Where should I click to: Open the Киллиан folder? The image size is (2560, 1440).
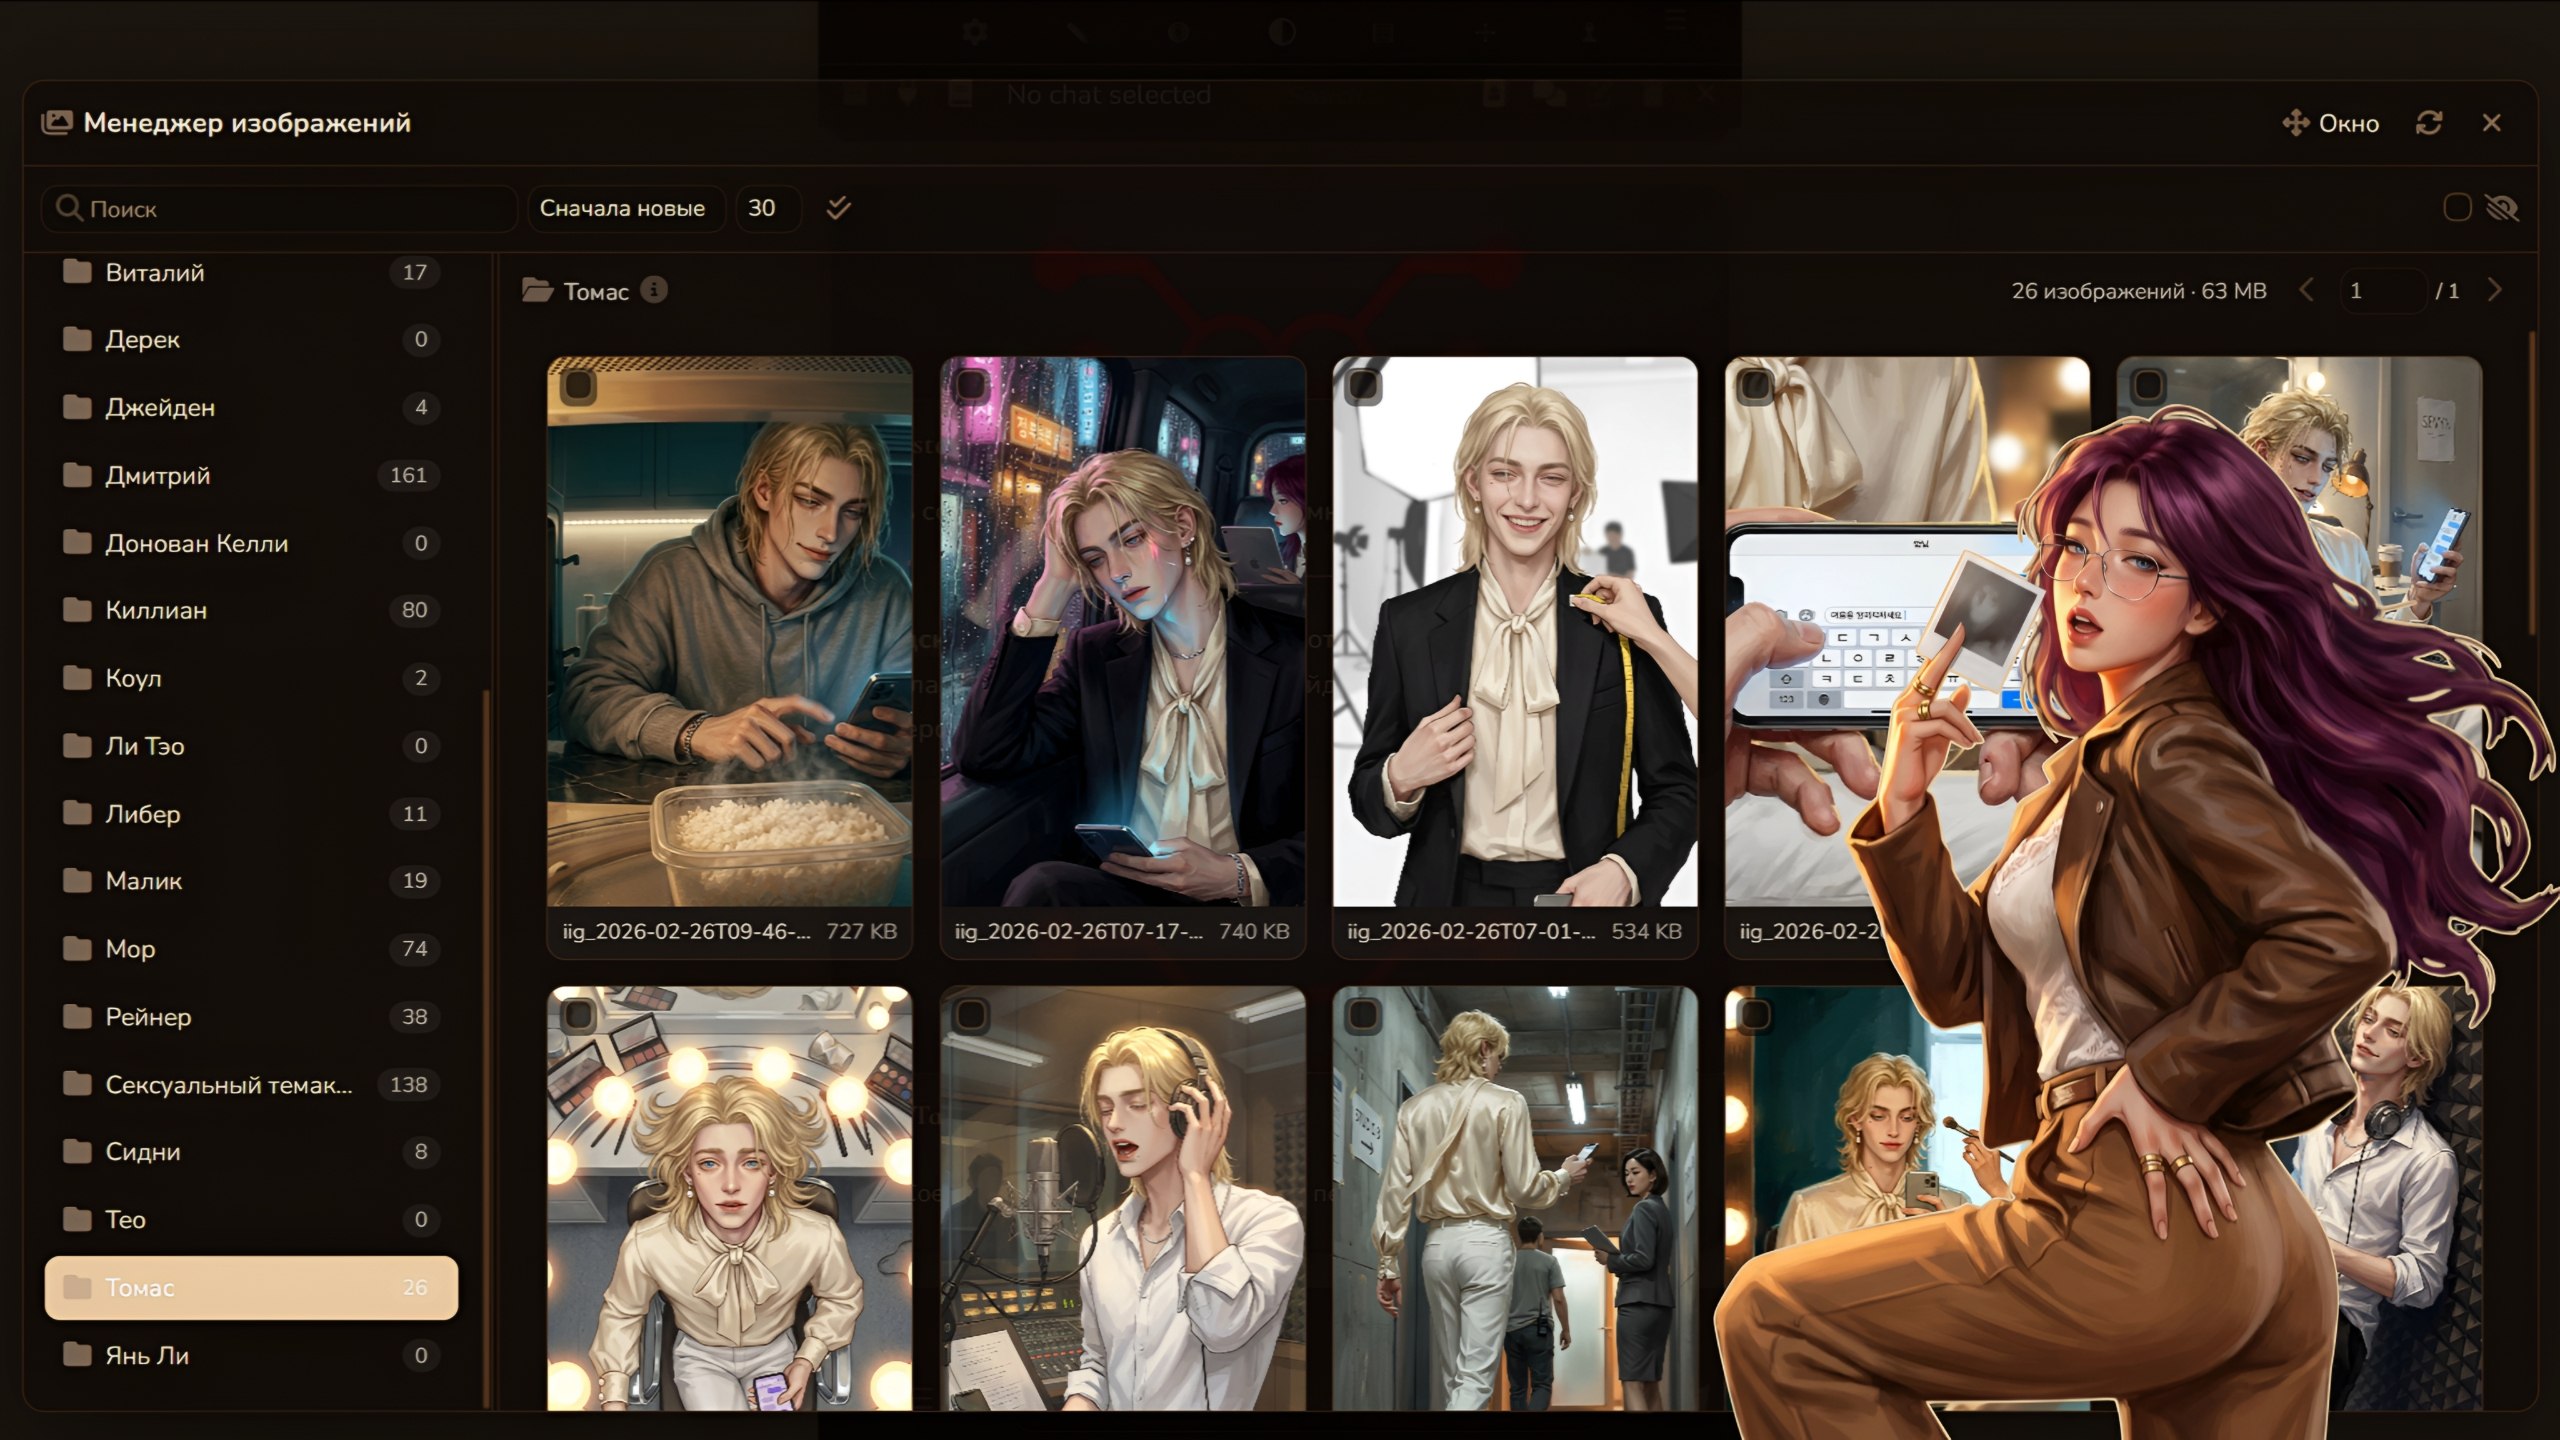point(251,610)
